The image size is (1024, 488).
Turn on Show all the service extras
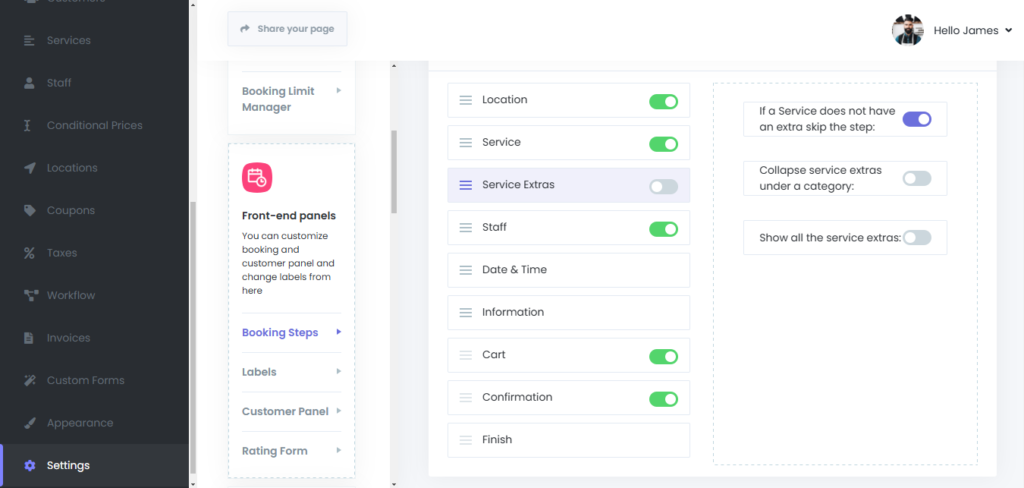click(x=916, y=238)
